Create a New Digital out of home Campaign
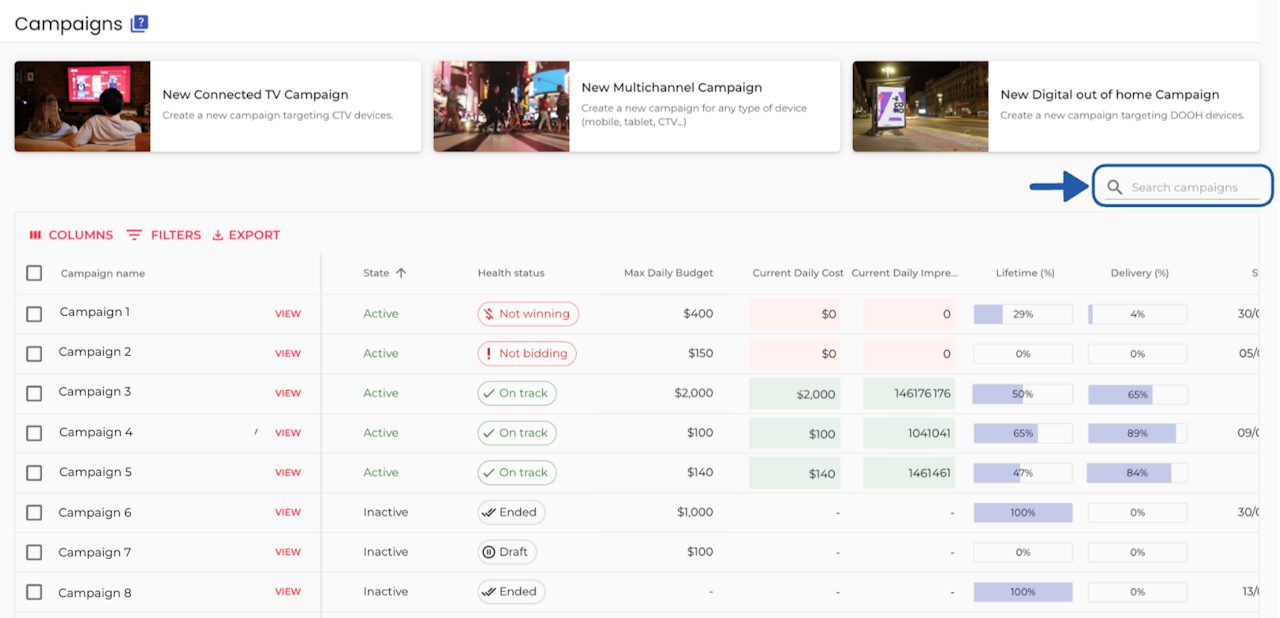The image size is (1280, 618). (x=1055, y=106)
